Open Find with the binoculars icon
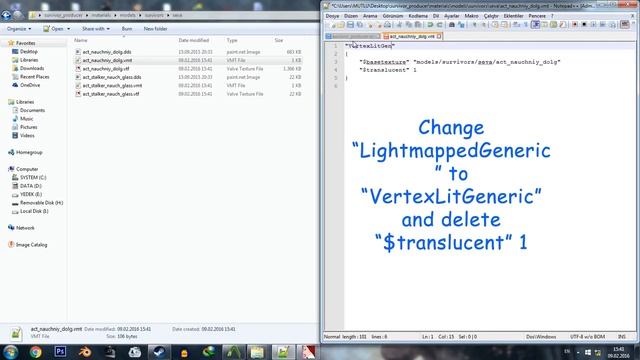 click(451, 25)
